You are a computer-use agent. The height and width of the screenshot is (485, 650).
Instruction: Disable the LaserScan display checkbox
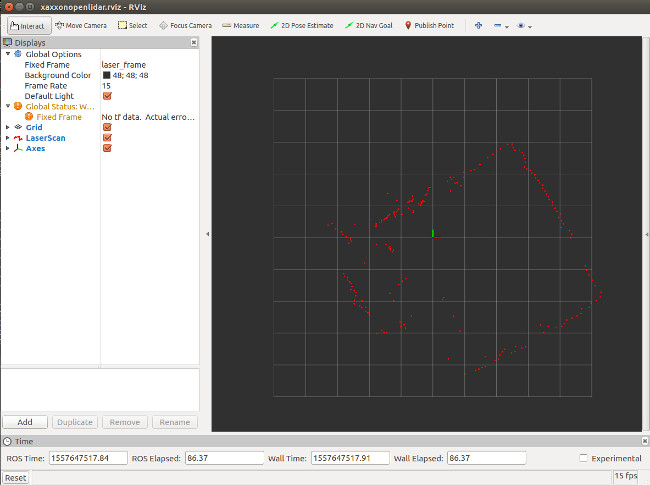[107, 138]
